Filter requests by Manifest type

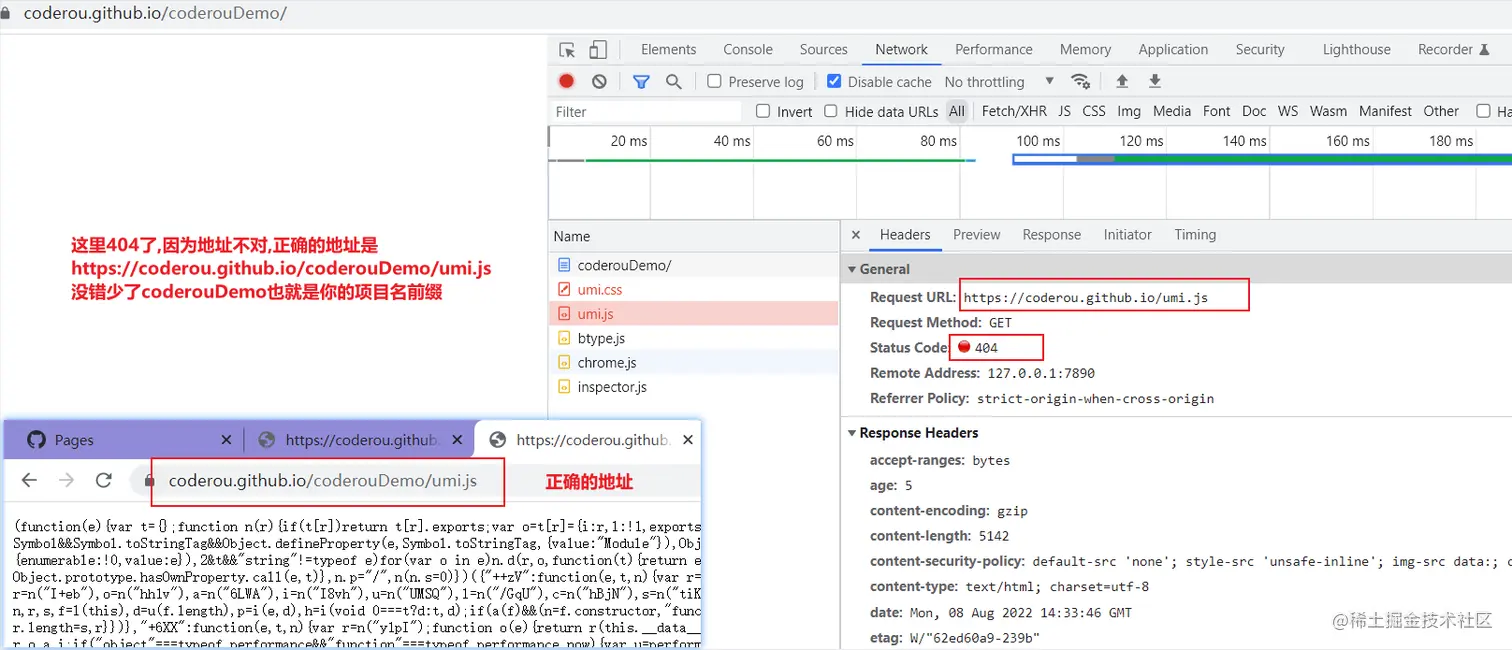pos(1385,111)
